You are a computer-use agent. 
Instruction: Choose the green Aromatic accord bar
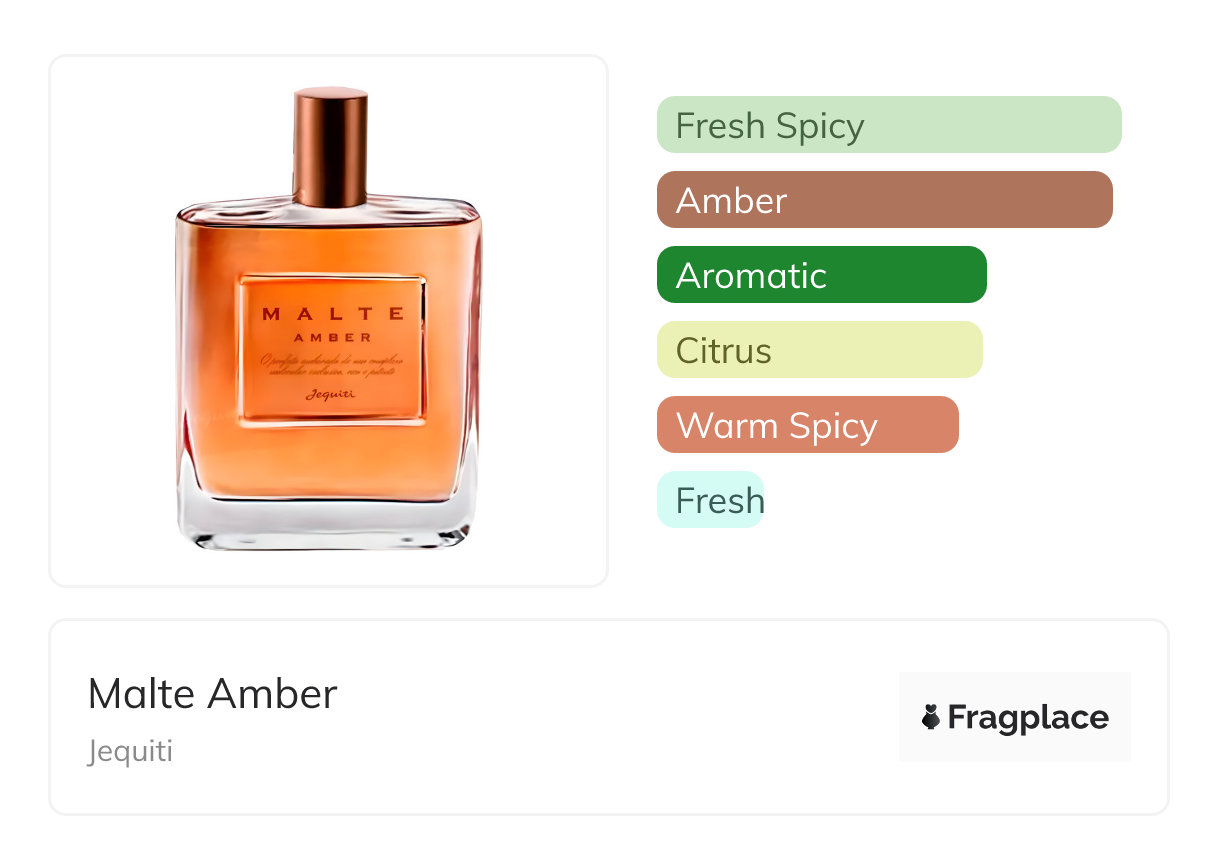tap(822, 275)
